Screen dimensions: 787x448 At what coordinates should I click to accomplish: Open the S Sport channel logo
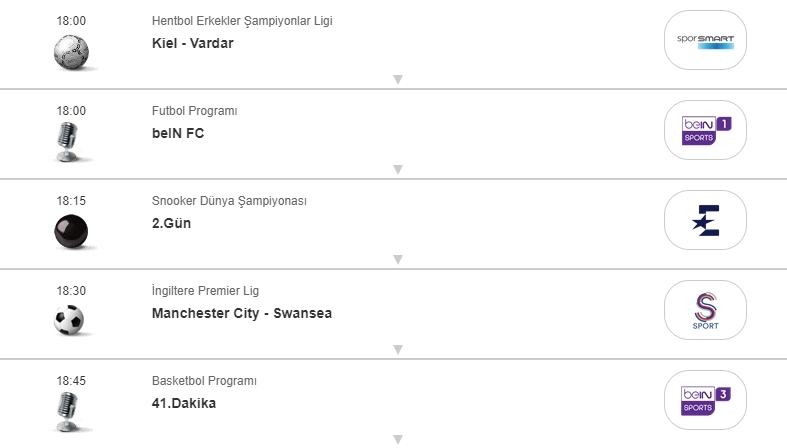706,310
